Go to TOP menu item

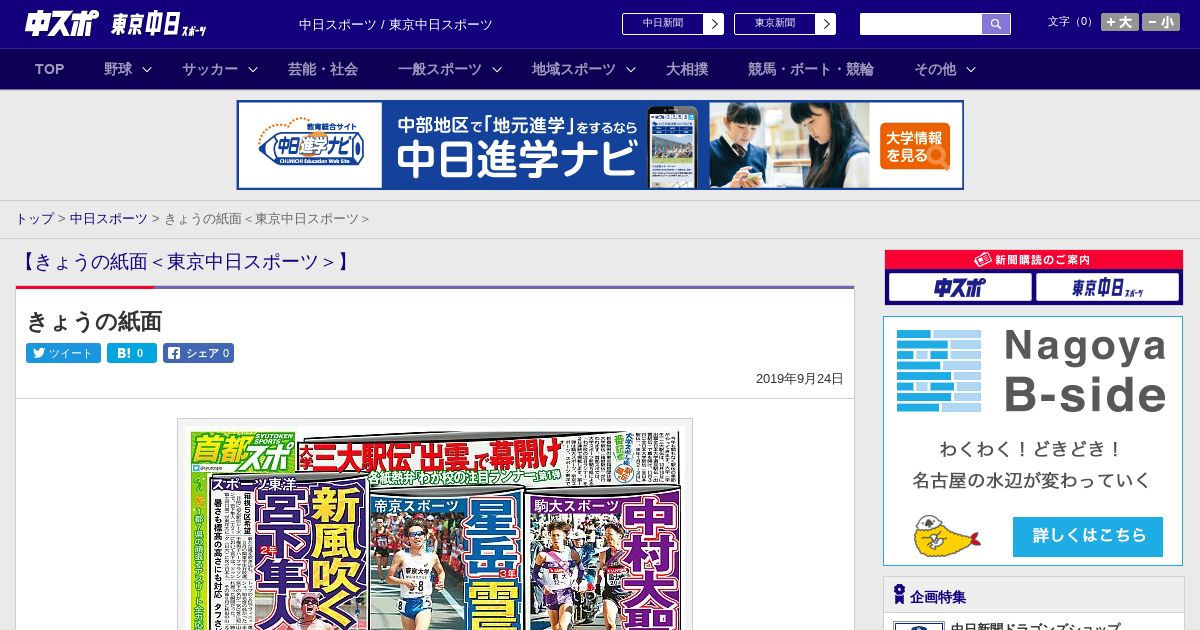point(50,69)
